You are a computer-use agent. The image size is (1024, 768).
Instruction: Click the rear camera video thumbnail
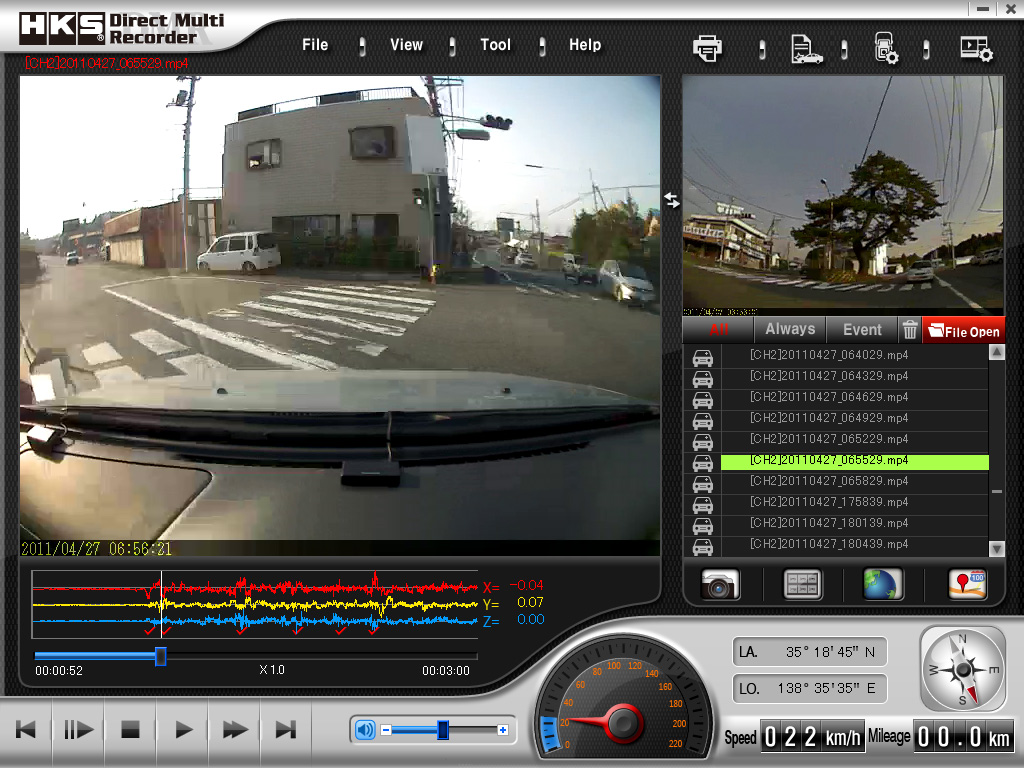[x=842, y=195]
